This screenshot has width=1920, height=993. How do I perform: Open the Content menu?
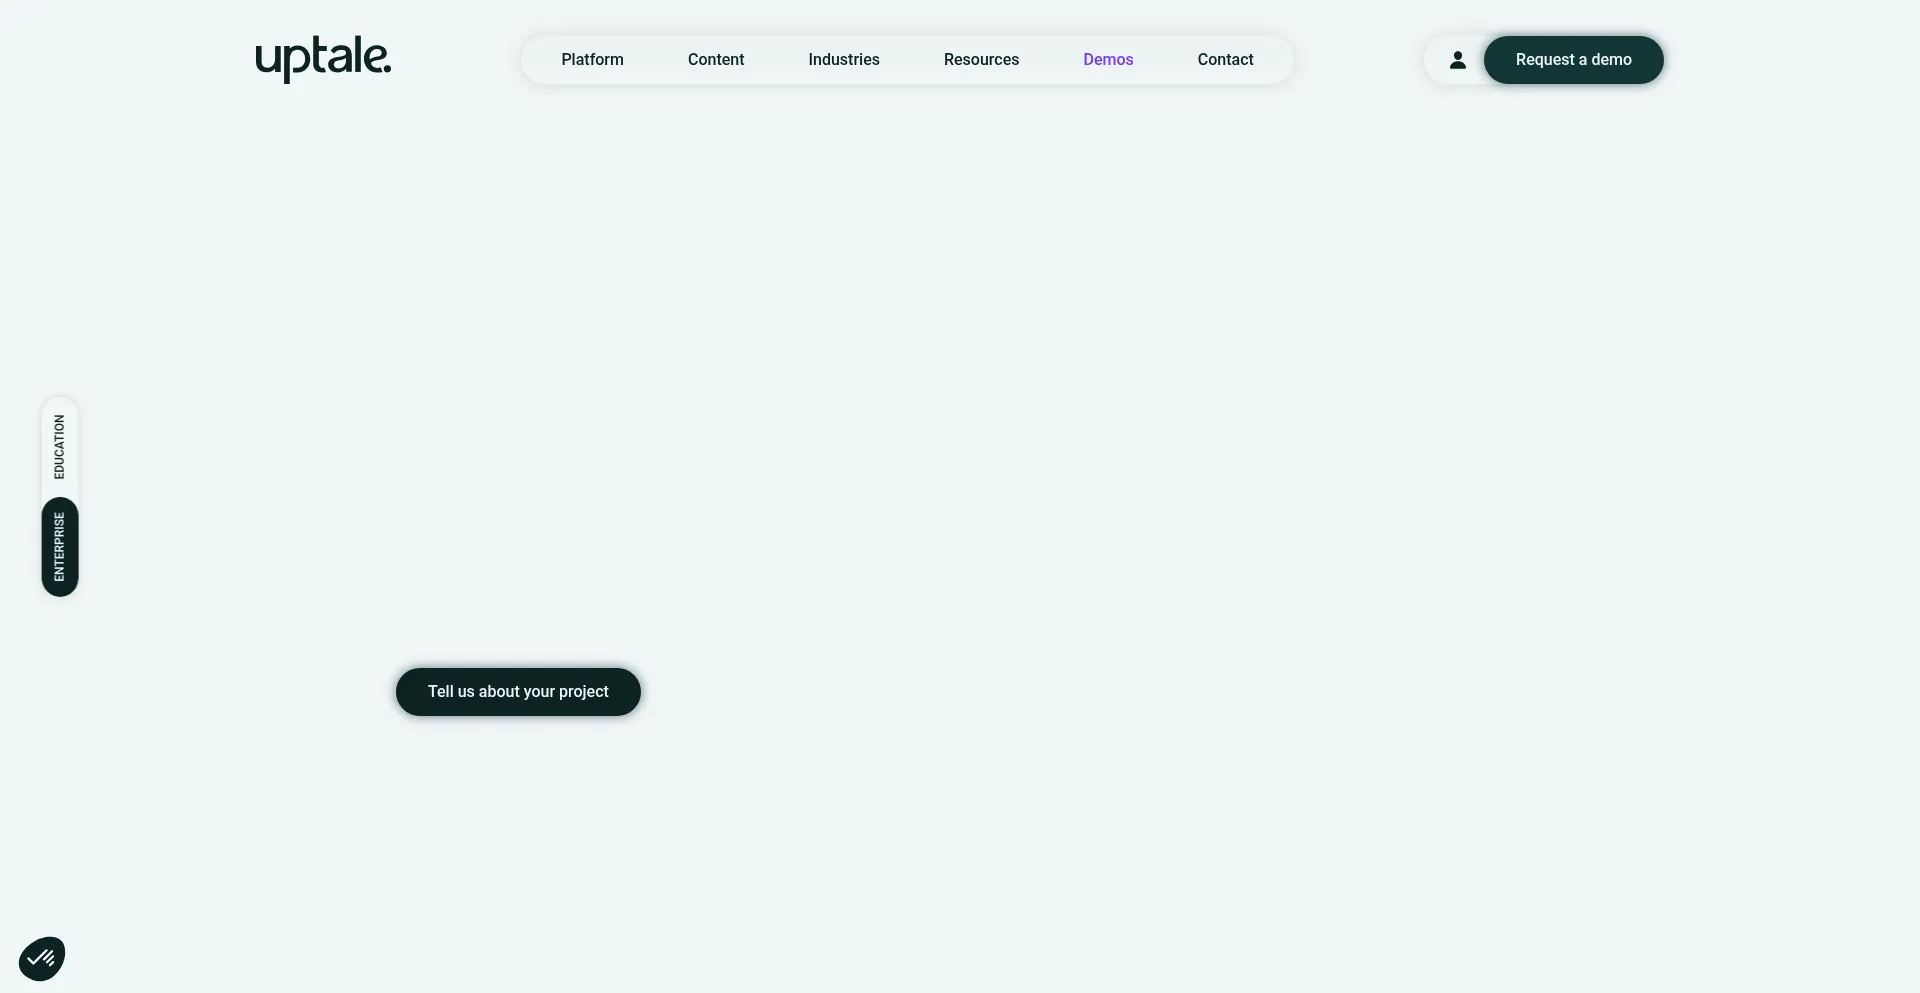[x=716, y=60]
